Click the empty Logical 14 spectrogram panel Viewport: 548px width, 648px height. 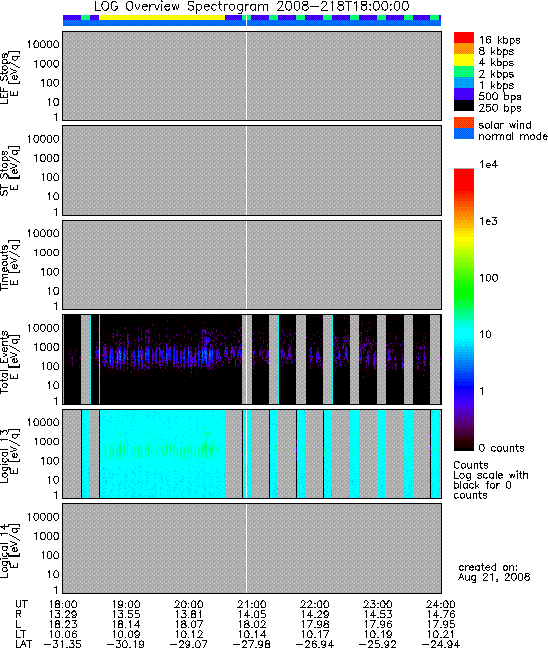252,548
